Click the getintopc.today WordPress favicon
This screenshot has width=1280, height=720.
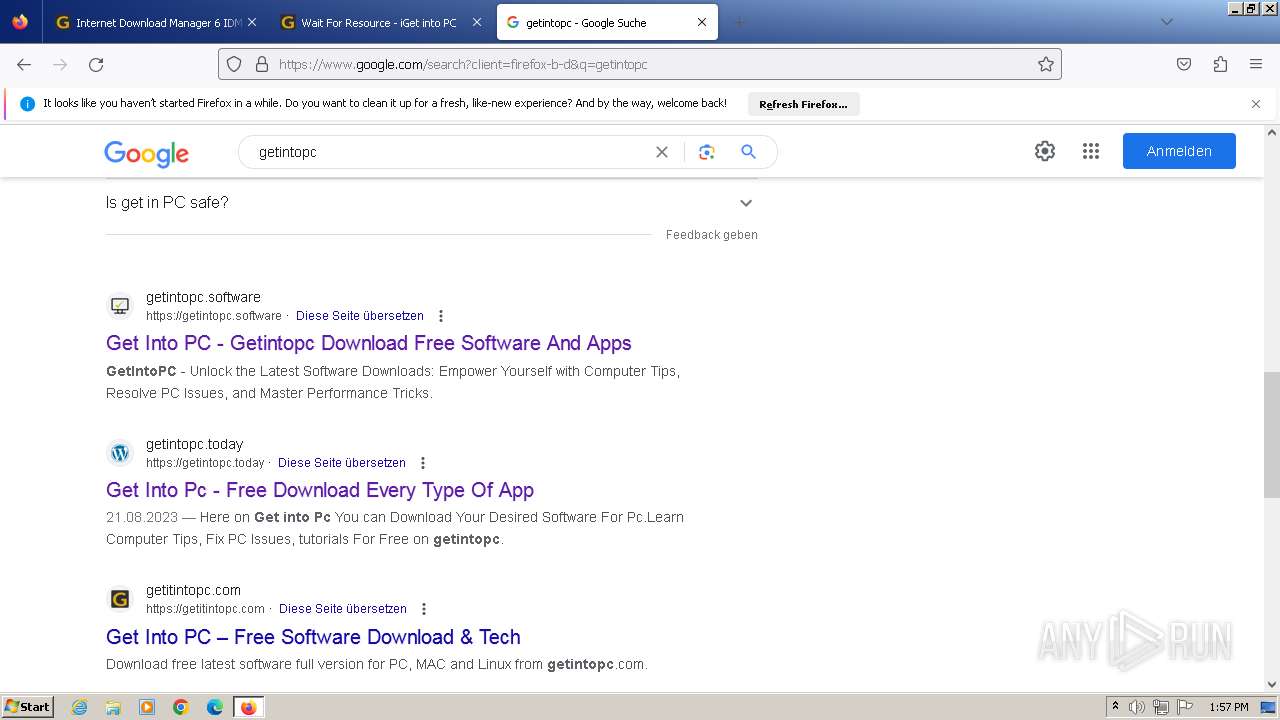click(x=120, y=453)
